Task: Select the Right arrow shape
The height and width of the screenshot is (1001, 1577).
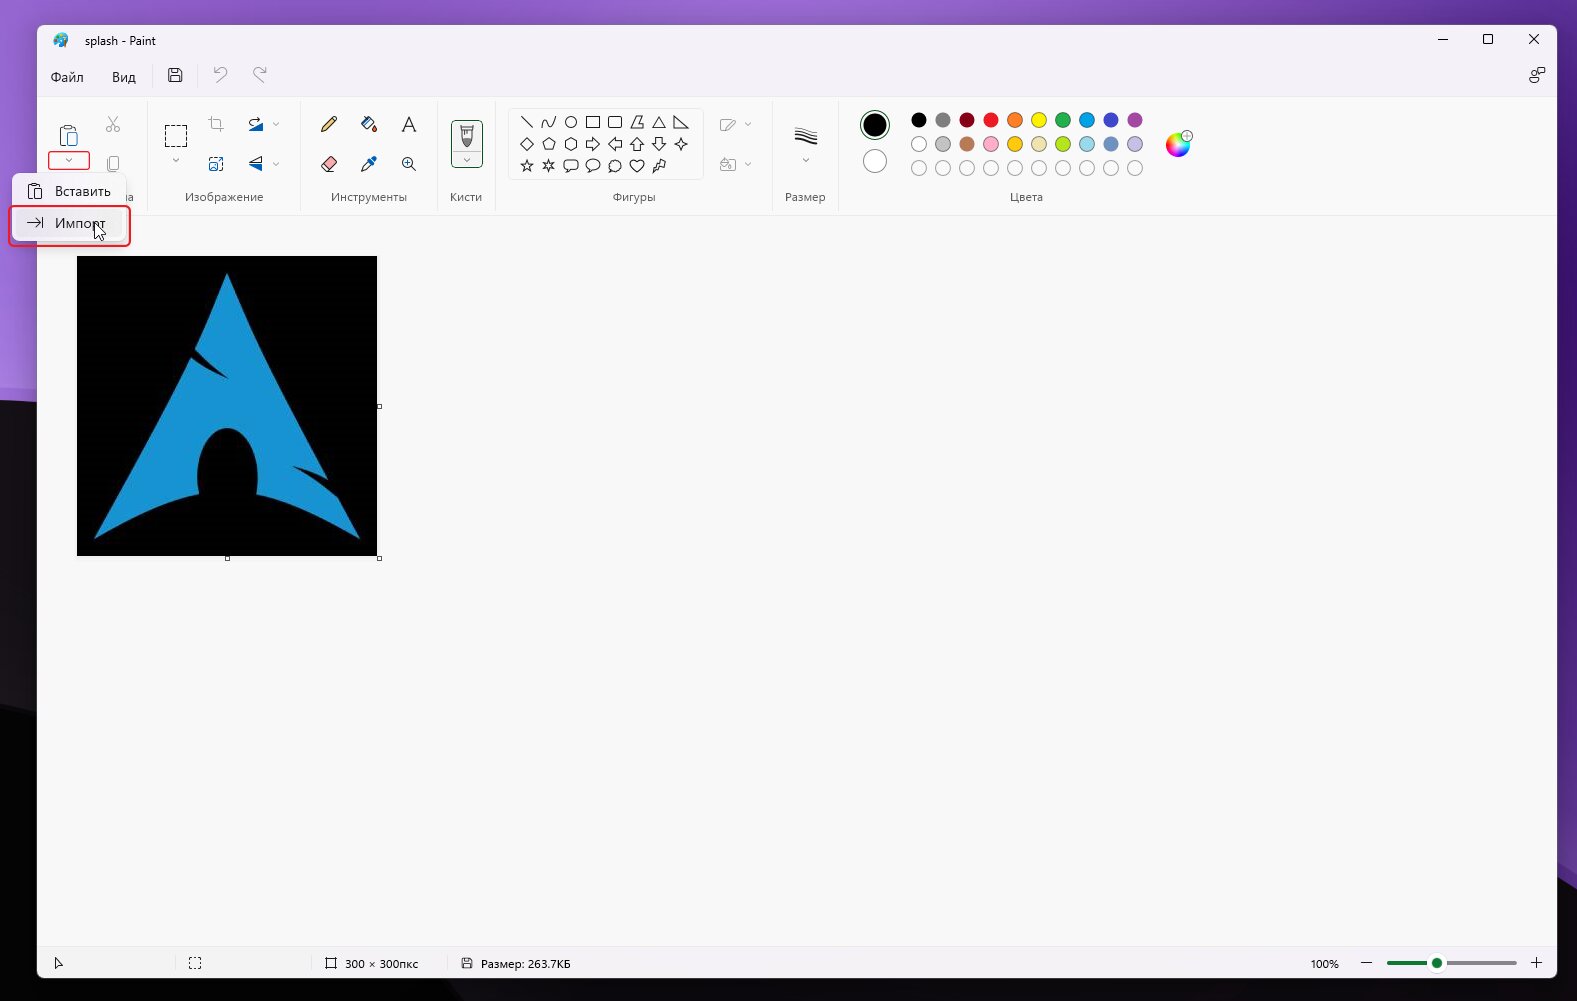Action: [x=593, y=144]
